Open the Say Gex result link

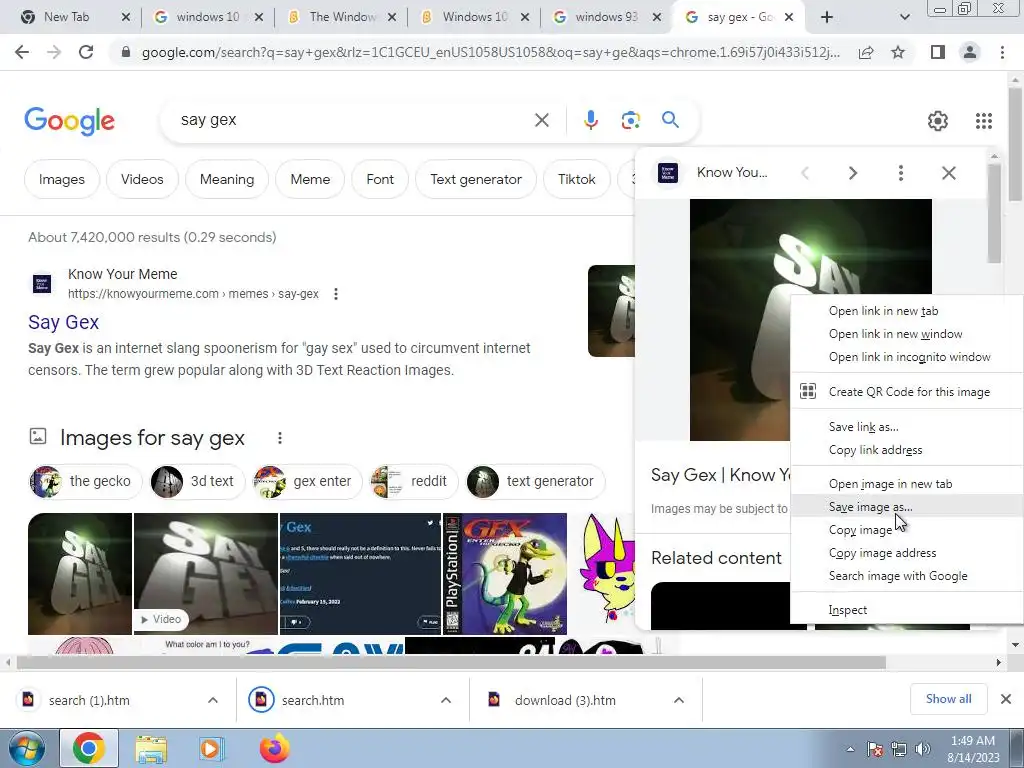(63, 322)
